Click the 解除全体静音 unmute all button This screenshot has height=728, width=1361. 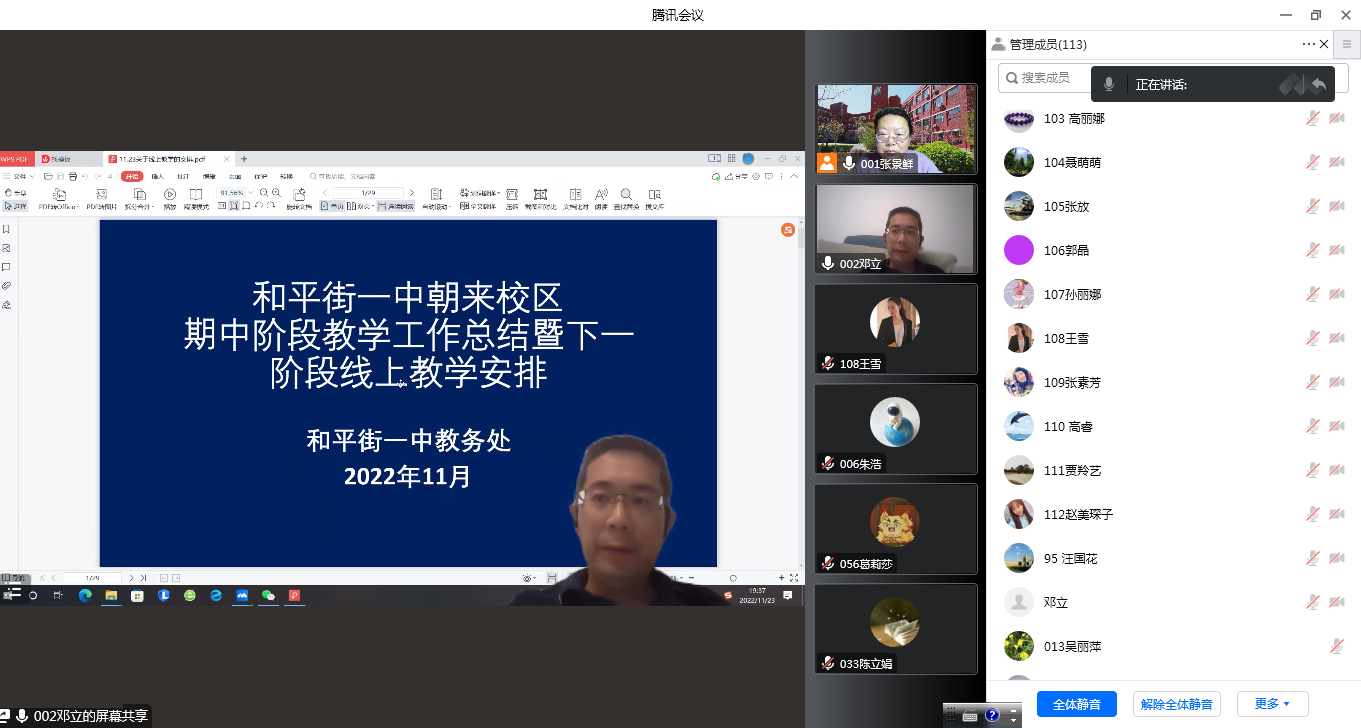(x=1176, y=704)
